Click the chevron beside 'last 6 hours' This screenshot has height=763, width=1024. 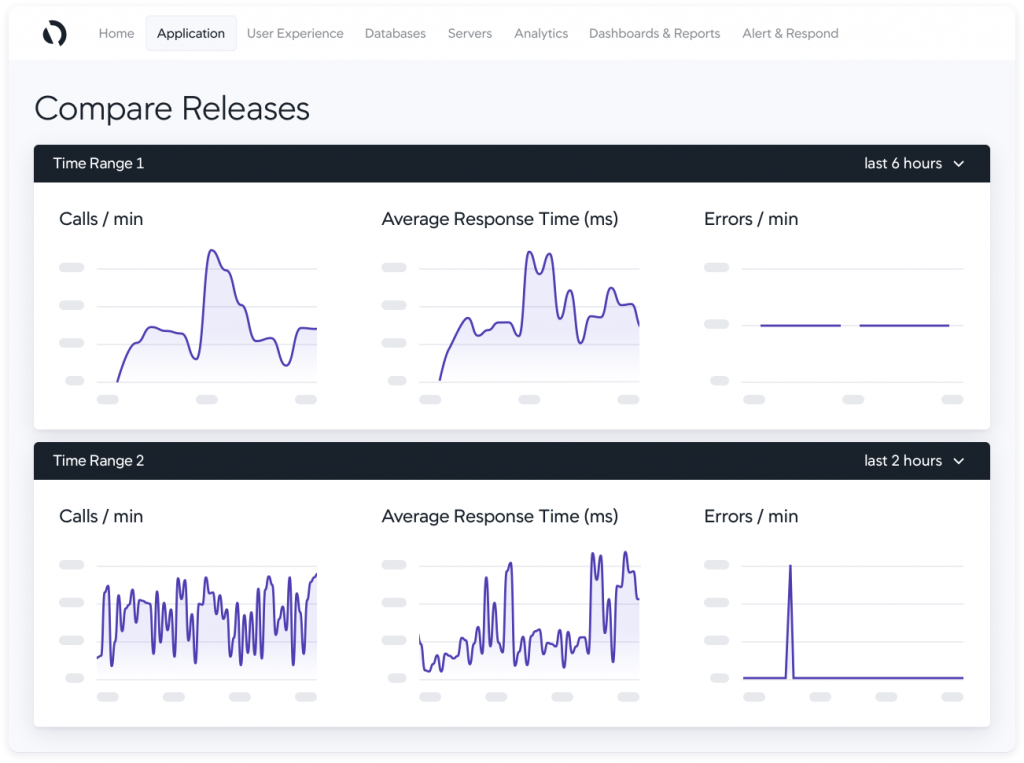click(x=959, y=163)
